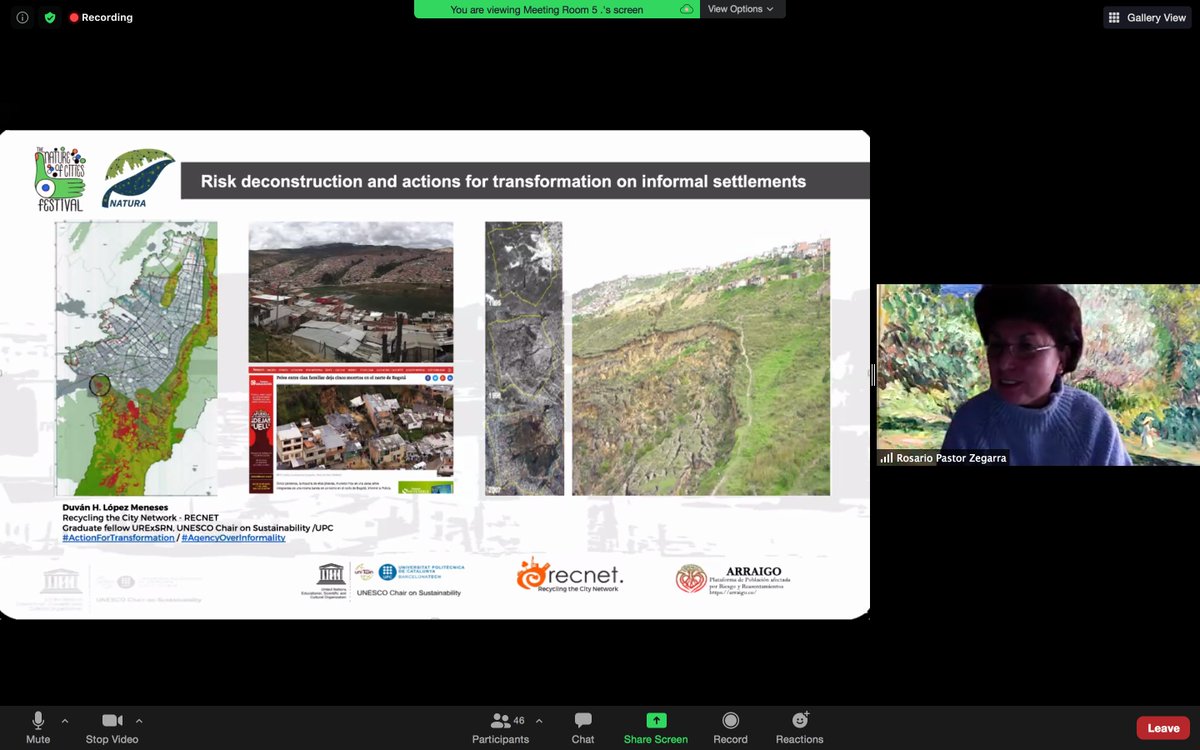The height and width of the screenshot is (750, 1200).
Task: Click the landslide hillside photo
Action: pyautogui.click(x=701, y=366)
